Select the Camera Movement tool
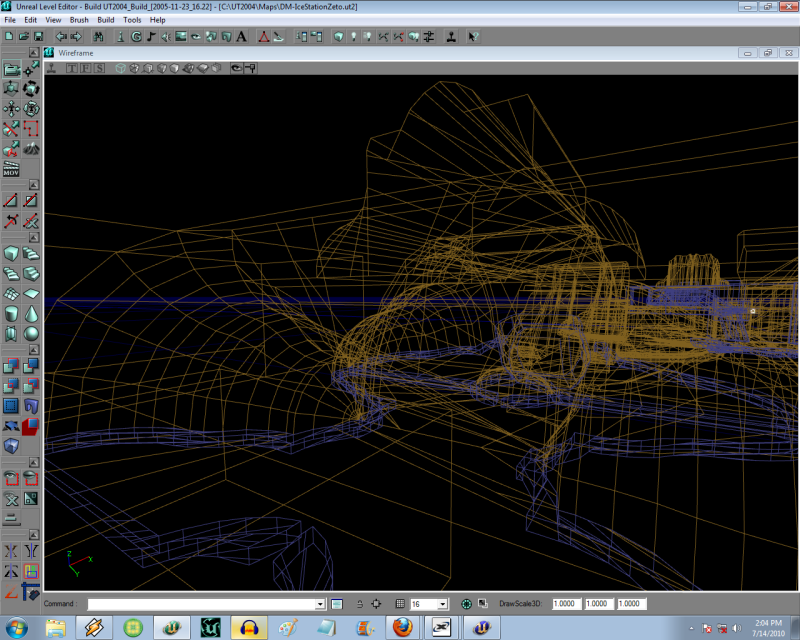This screenshot has width=800, height=640. (11, 69)
